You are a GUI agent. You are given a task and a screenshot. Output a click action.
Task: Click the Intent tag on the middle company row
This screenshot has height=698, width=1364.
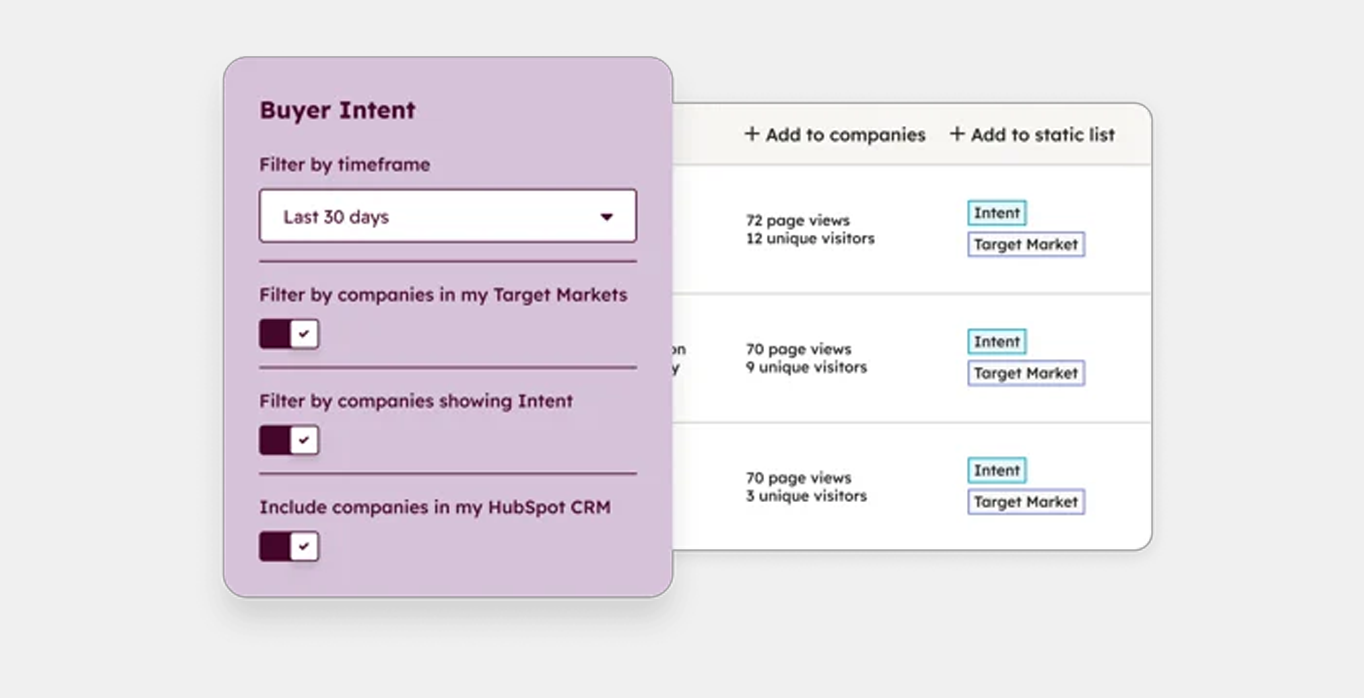point(996,341)
